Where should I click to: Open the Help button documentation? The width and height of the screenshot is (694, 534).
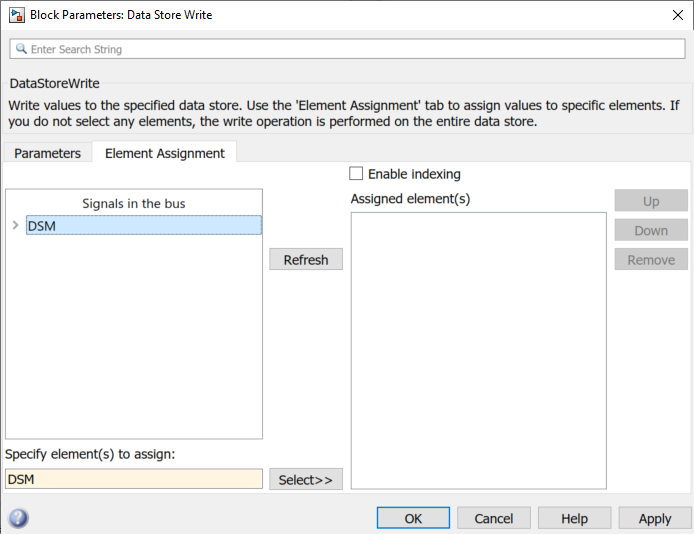click(574, 518)
